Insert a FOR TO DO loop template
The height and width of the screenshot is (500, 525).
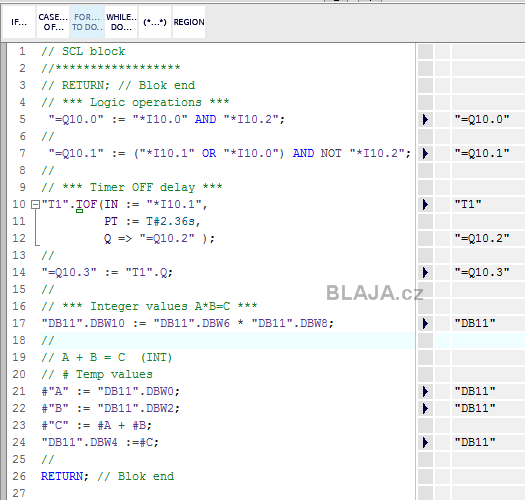87,22
